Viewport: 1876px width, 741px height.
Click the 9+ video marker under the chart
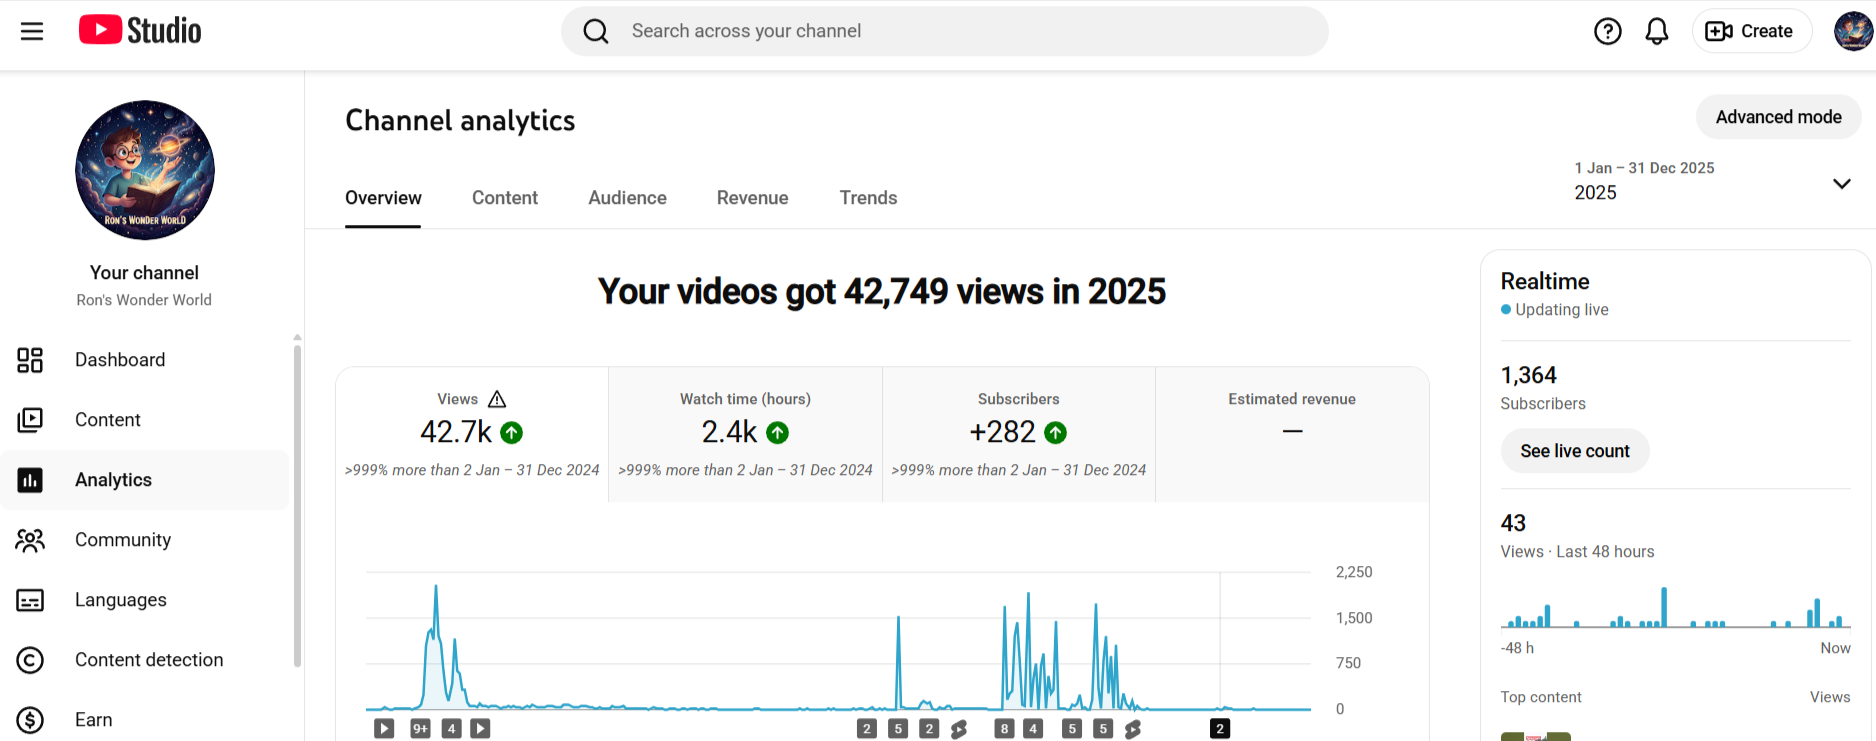point(420,729)
